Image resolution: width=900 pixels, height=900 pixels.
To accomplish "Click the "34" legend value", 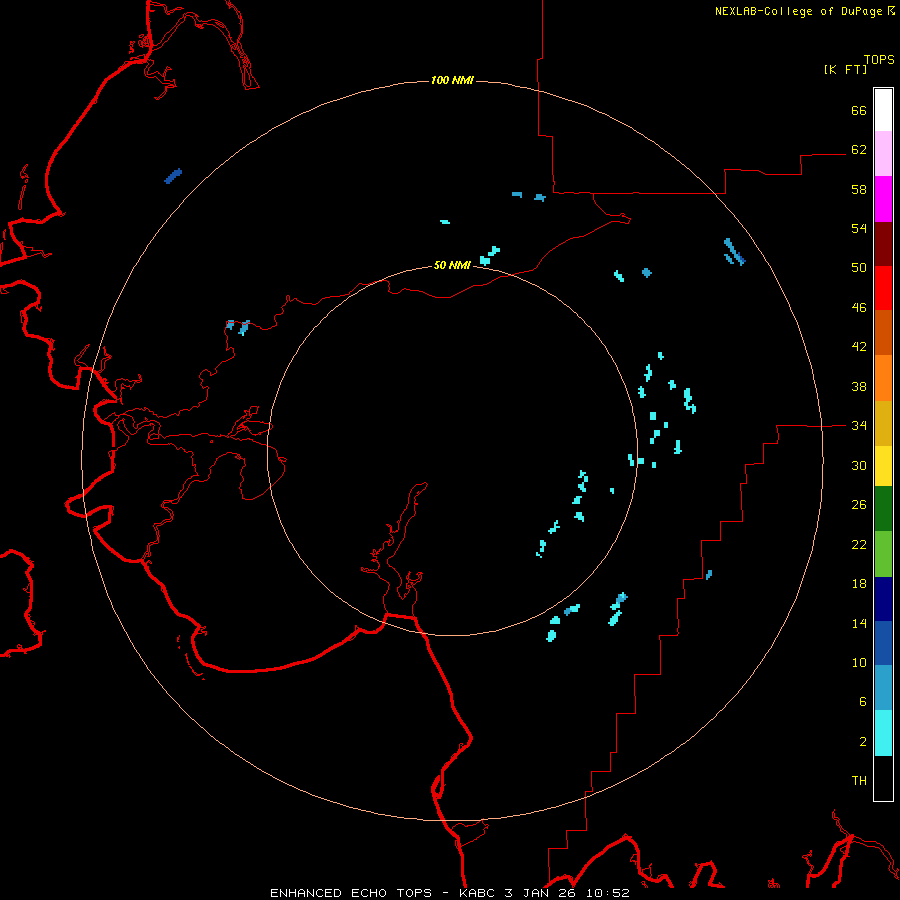I will coord(859,426).
